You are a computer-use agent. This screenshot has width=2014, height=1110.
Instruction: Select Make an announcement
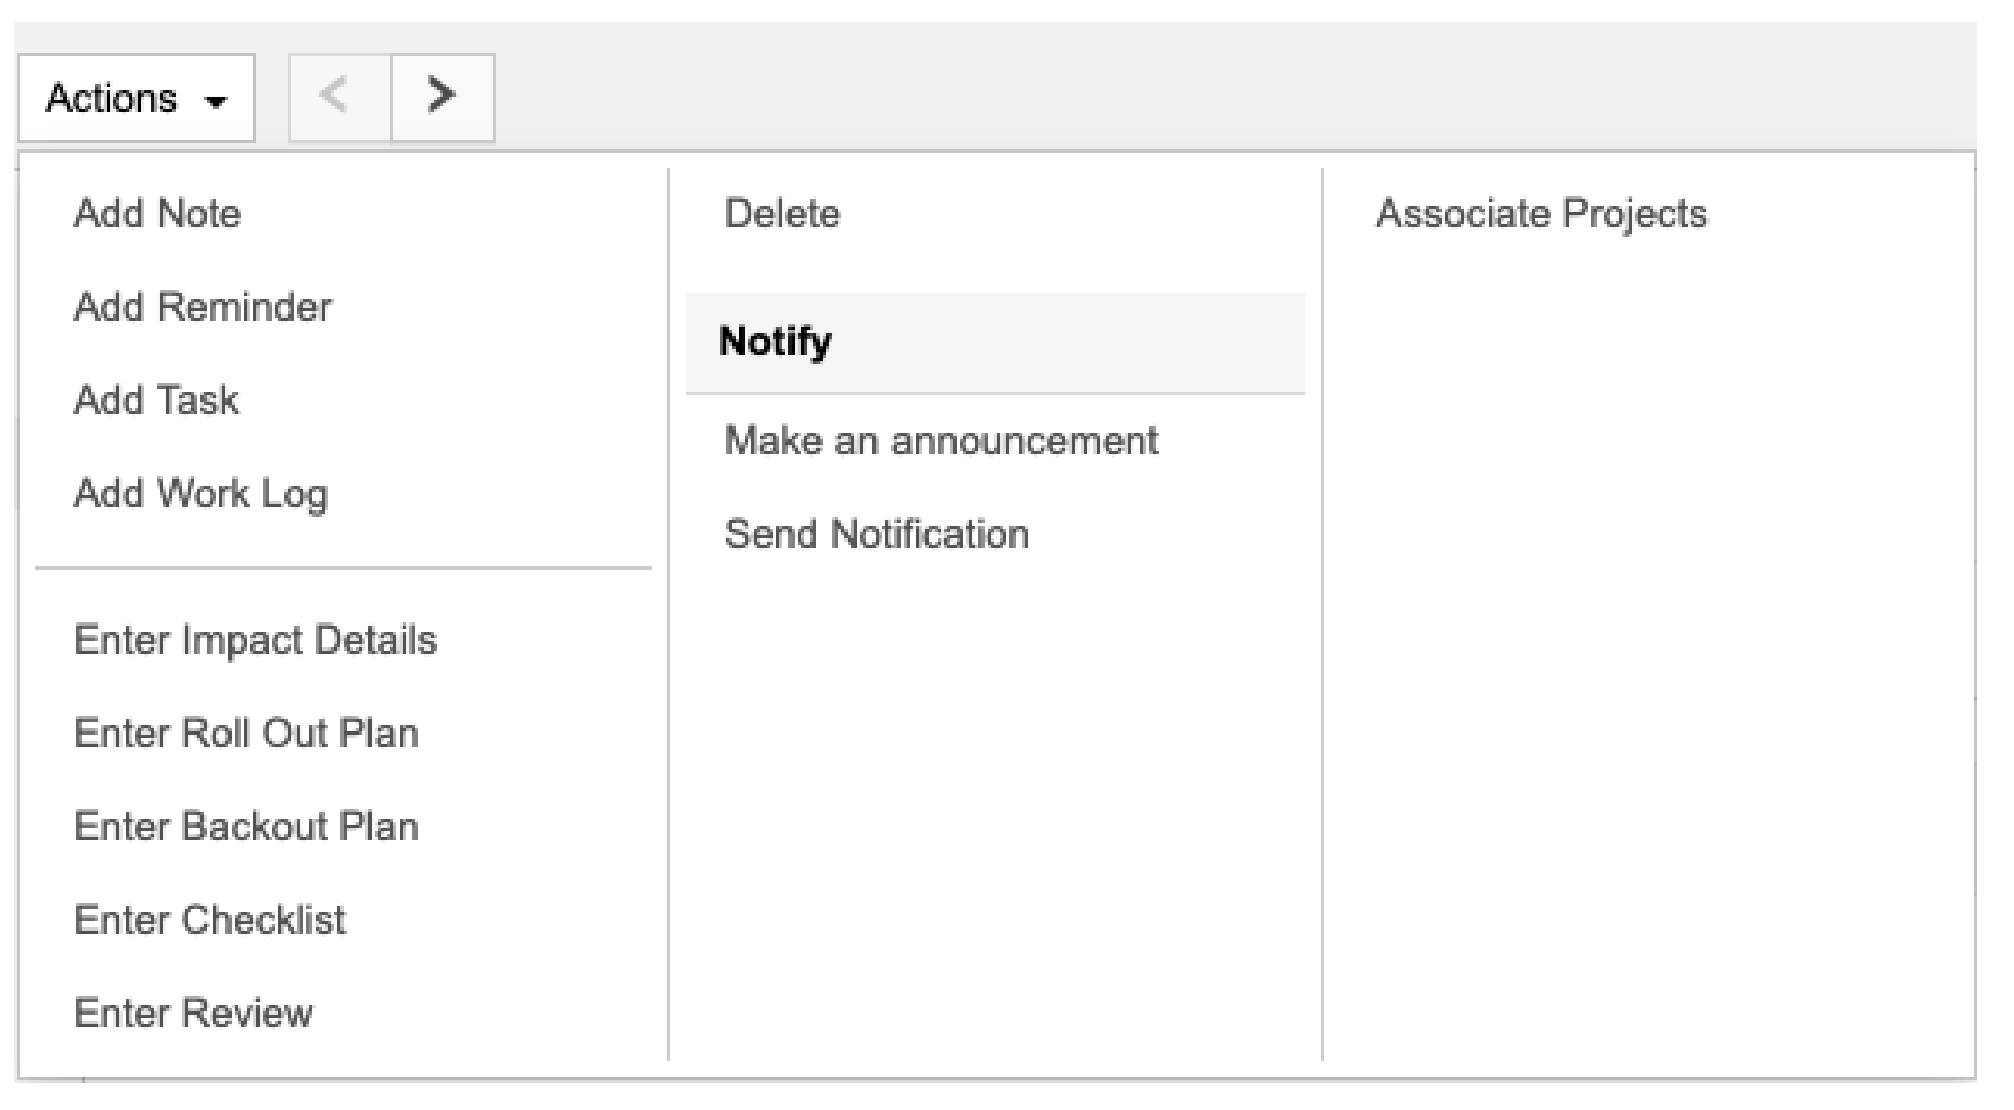pyautogui.click(x=940, y=440)
